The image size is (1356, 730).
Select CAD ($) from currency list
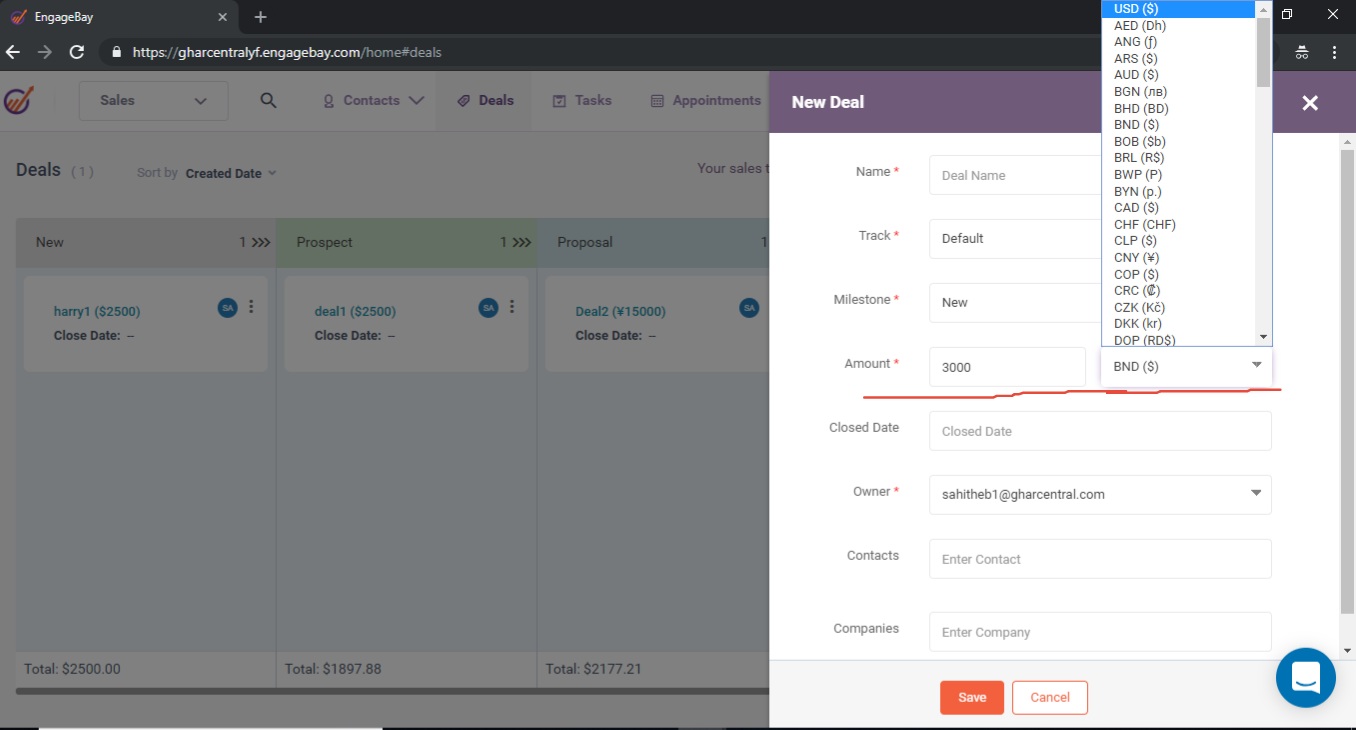coord(1136,208)
